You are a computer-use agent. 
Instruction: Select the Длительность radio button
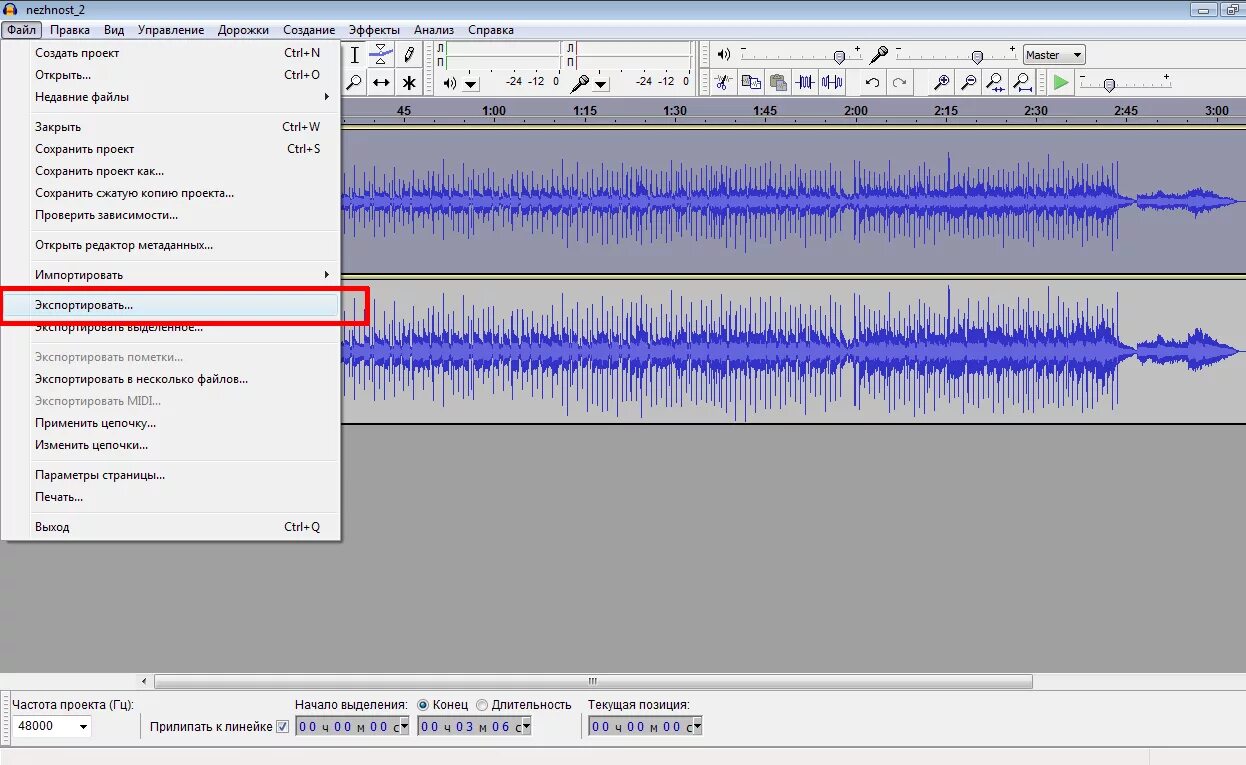pos(482,705)
